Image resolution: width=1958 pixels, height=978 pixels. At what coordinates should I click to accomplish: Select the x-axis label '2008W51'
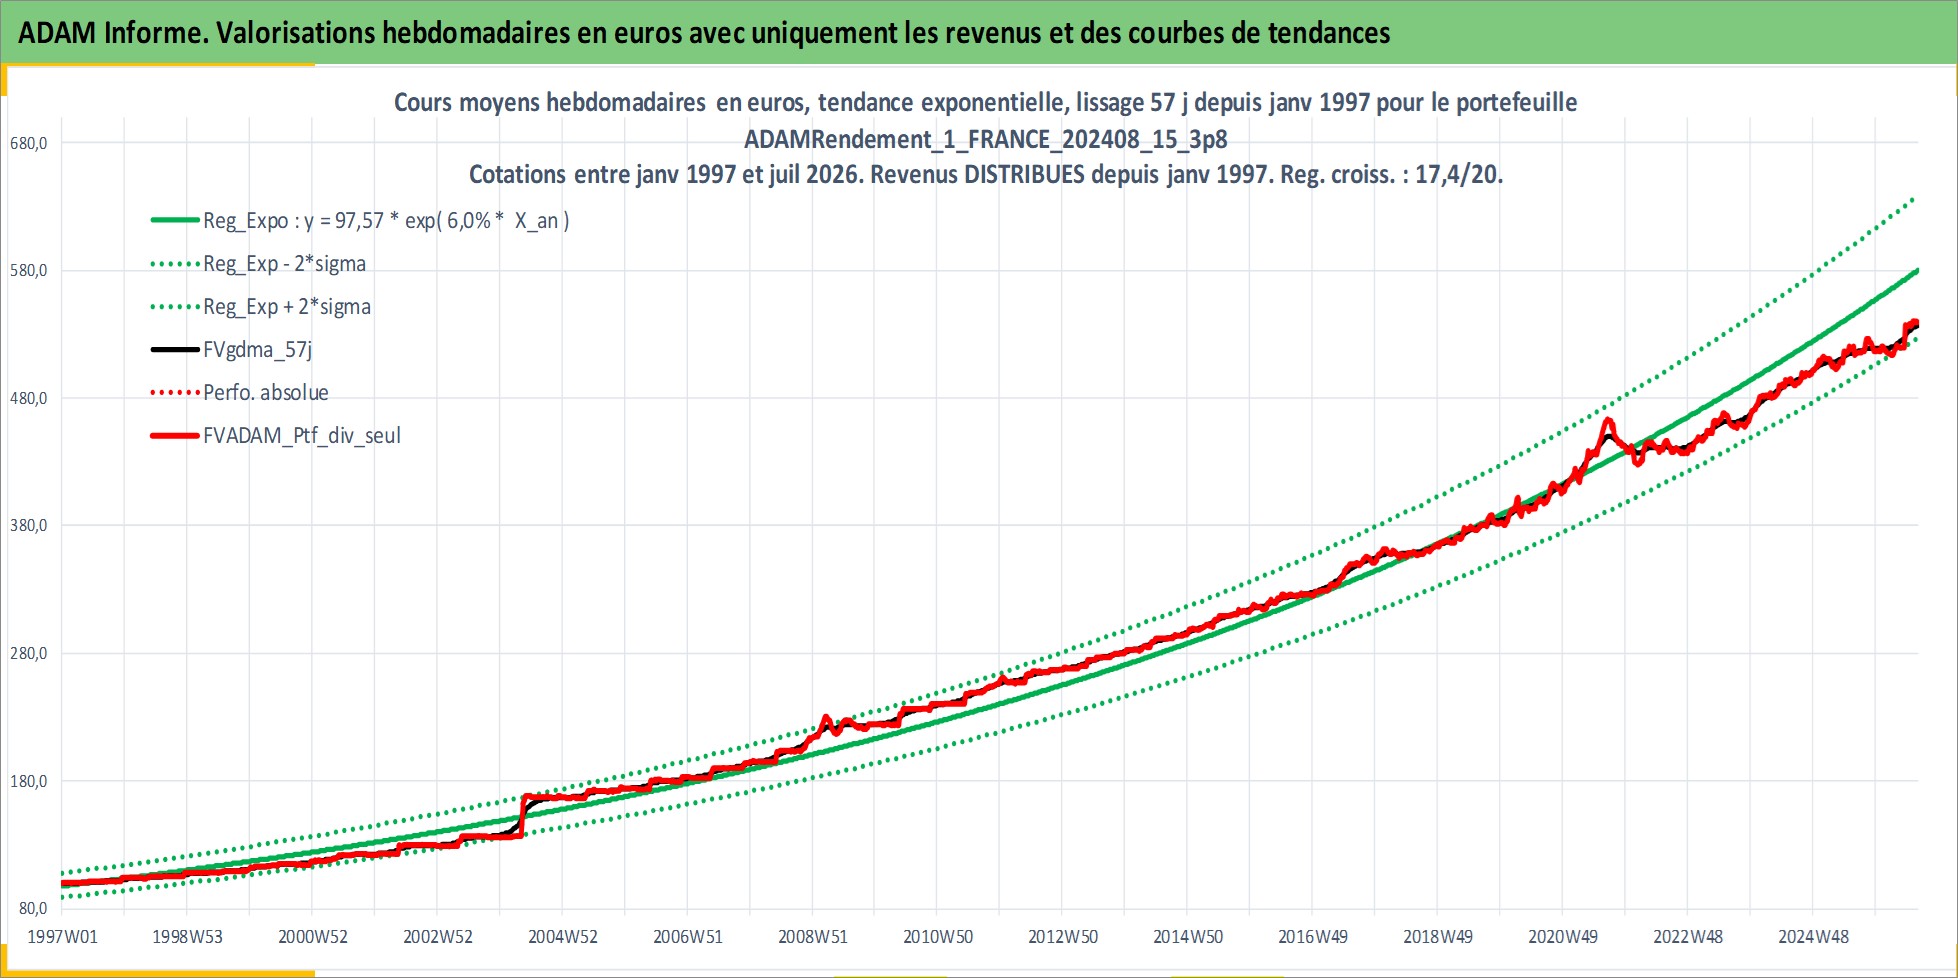813,937
